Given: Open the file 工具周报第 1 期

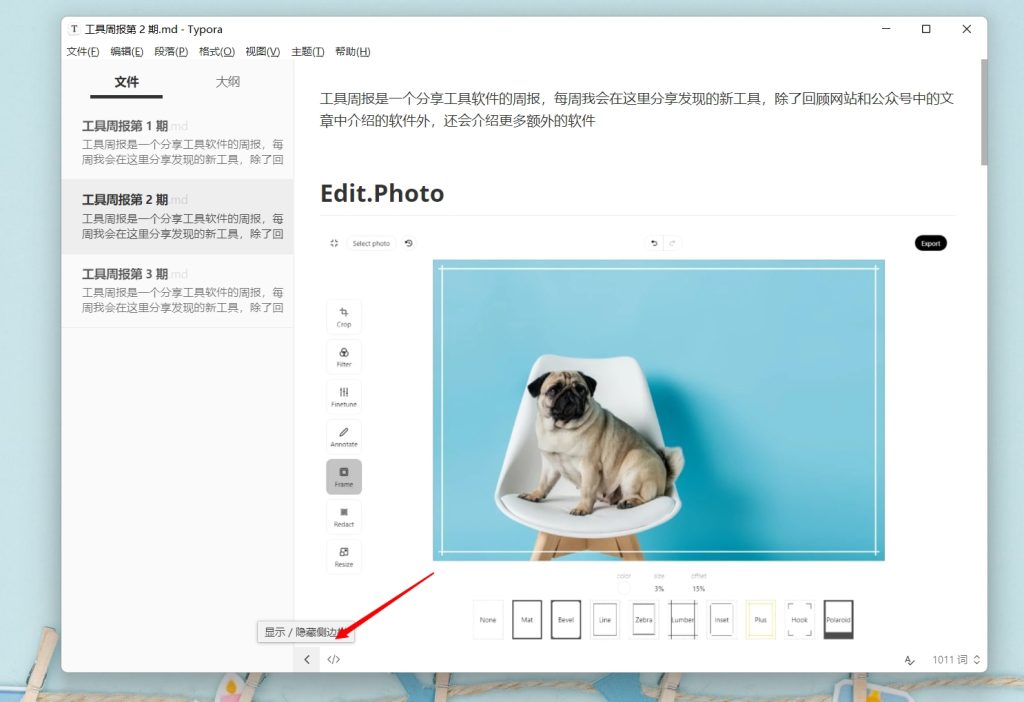Looking at the screenshot, I should tap(178, 142).
